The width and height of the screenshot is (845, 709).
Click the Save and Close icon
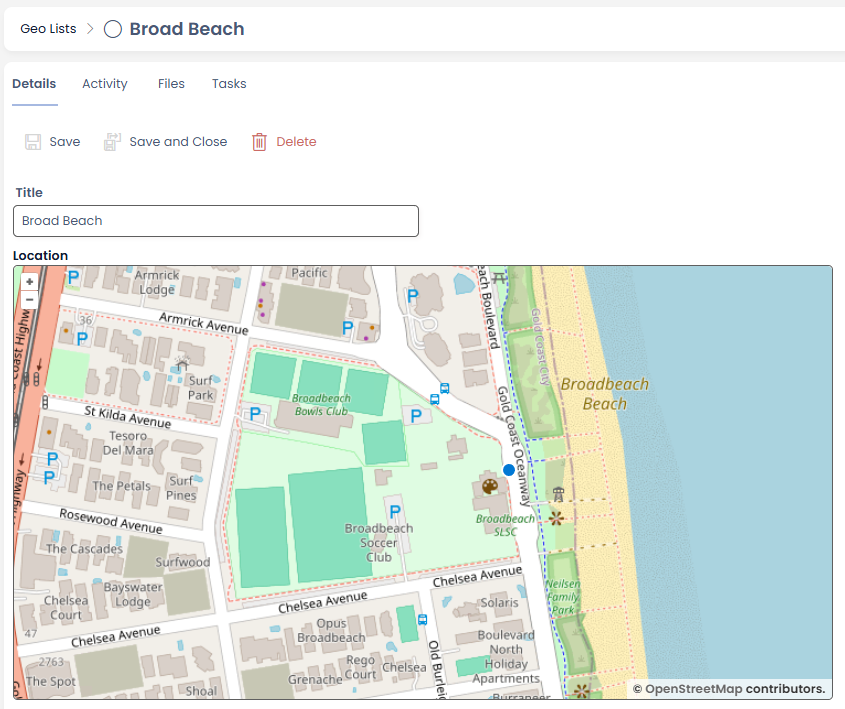(110, 140)
